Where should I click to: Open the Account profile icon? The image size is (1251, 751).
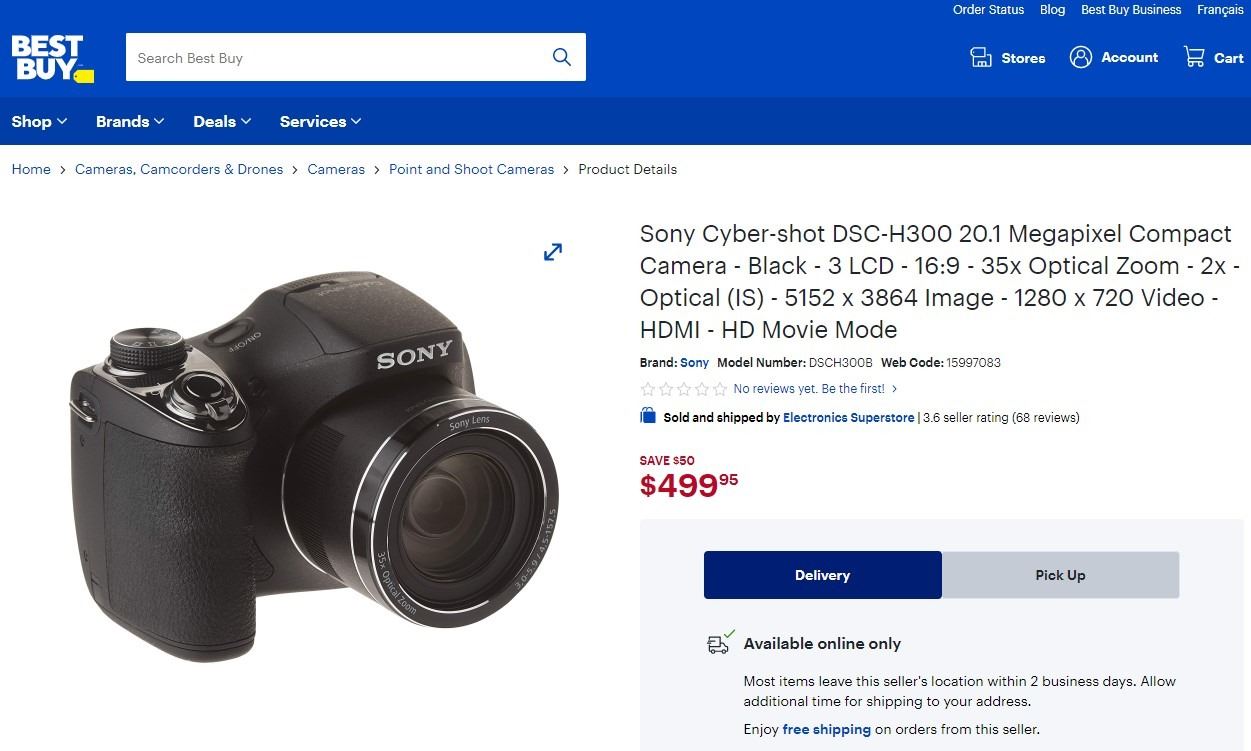[1081, 57]
